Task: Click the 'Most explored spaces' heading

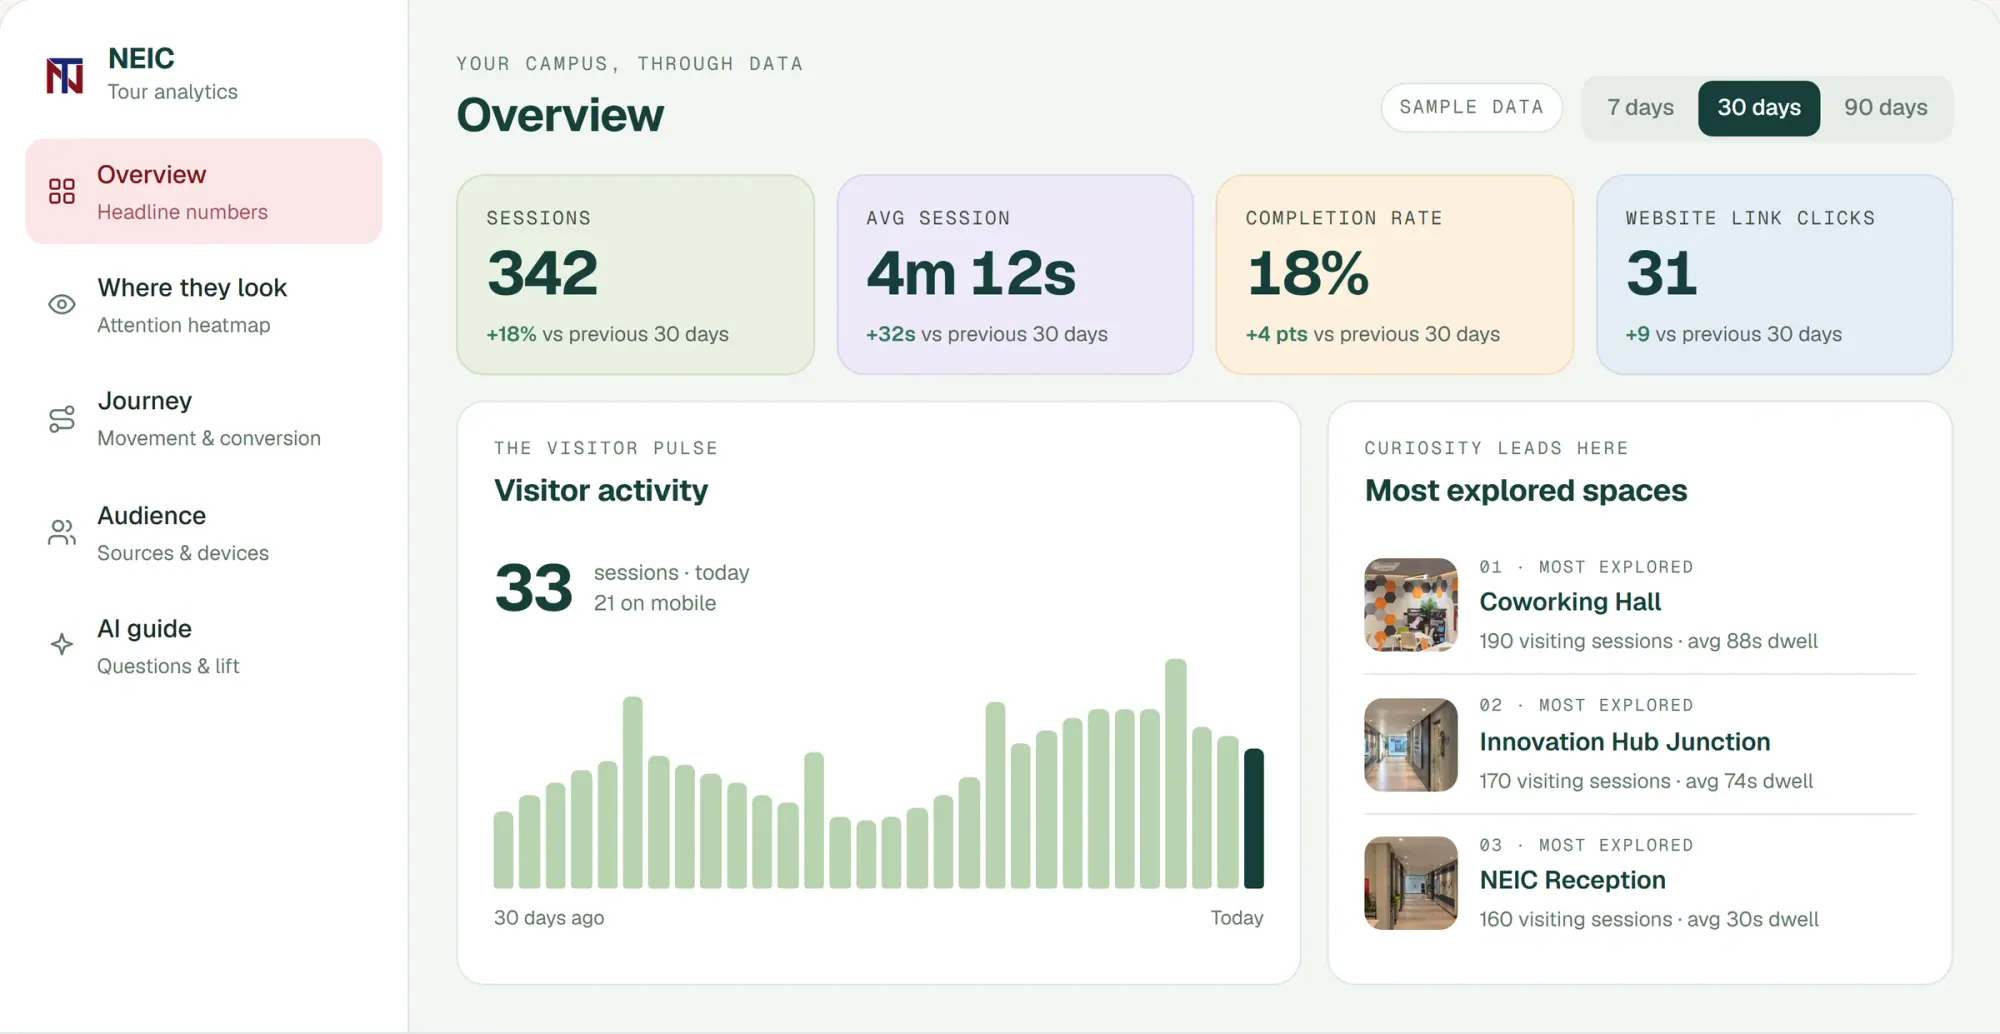Action: [1526, 491]
